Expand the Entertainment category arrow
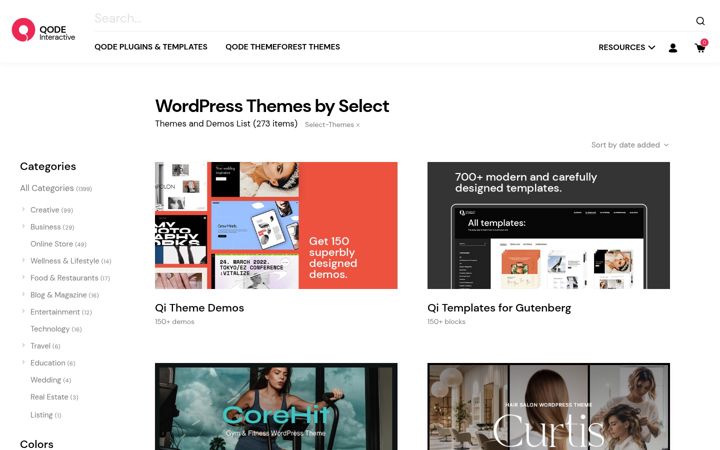 (x=23, y=311)
